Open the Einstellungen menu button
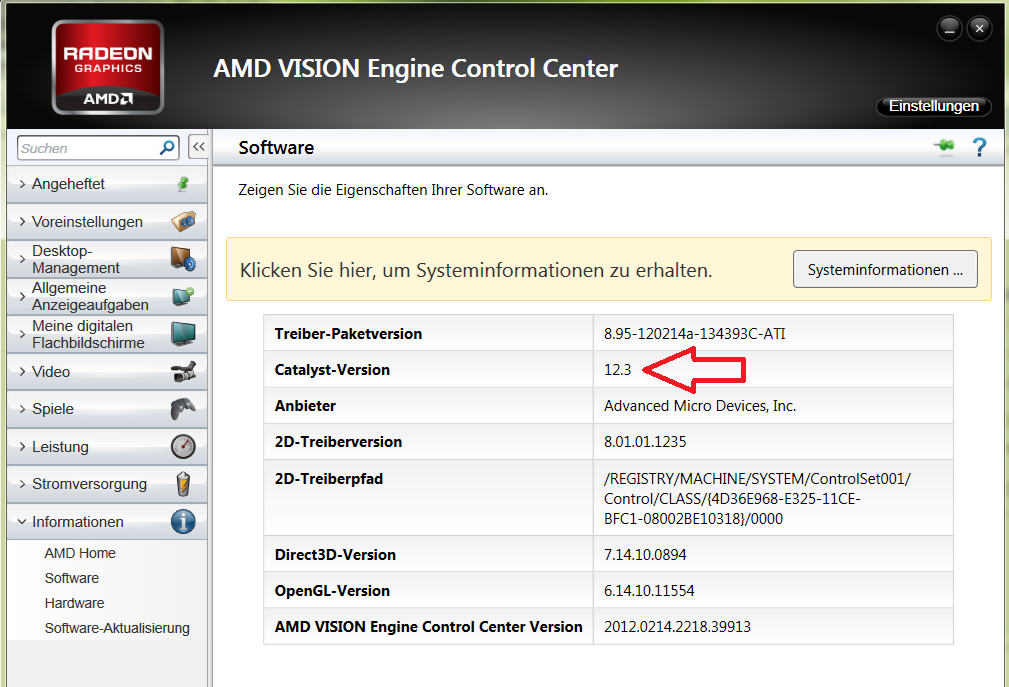The image size is (1009, 687). click(933, 106)
